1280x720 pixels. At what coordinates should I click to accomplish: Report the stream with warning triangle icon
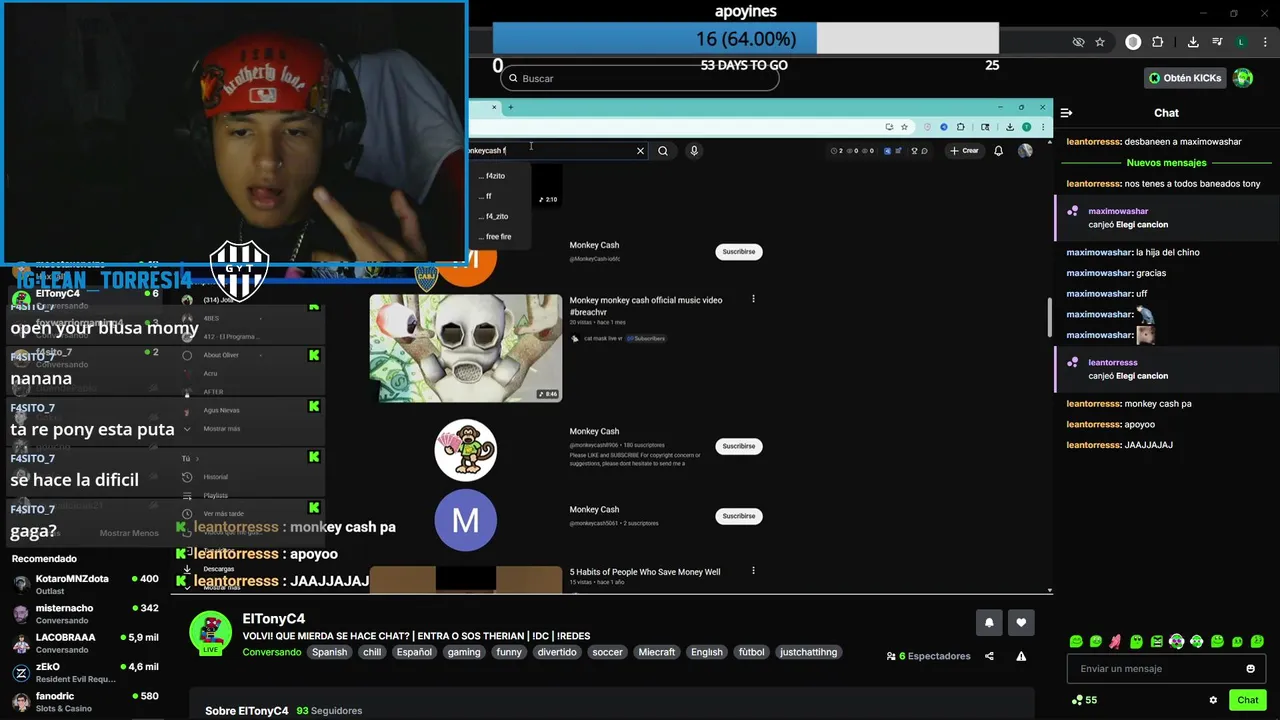coord(1021,656)
